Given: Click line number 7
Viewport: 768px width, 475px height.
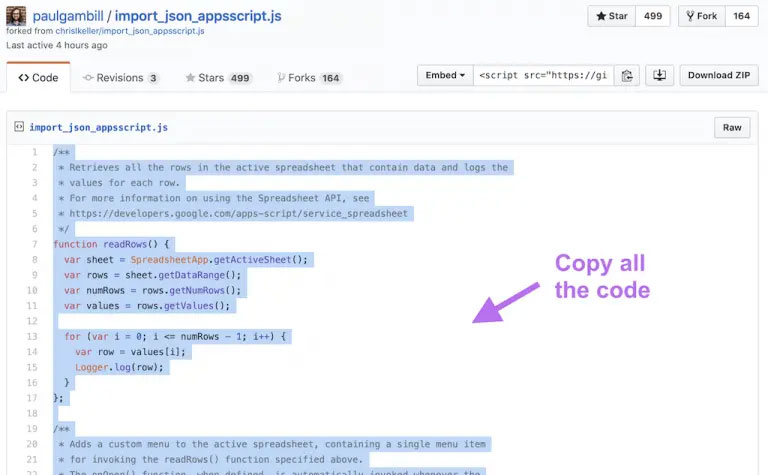Looking at the screenshot, I should point(34,244).
